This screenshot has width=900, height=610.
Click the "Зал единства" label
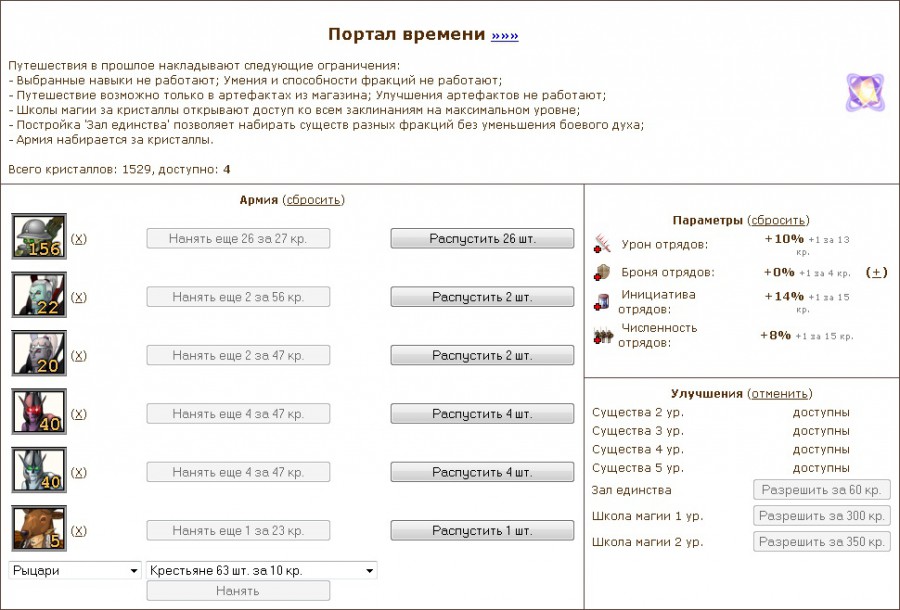click(631, 490)
